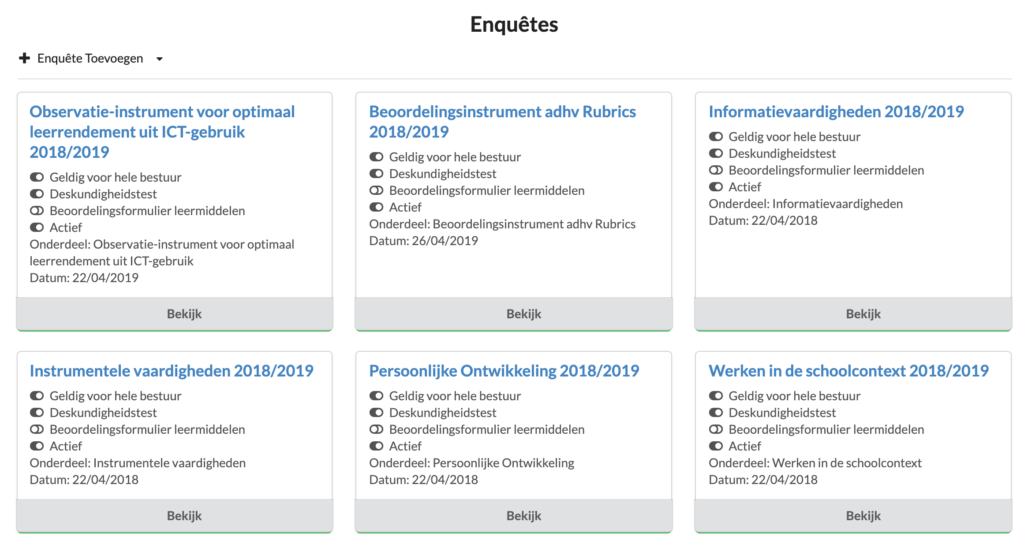The height and width of the screenshot is (544, 1024).
Task: Open the Enquête Toevoegen menu
Action: tap(91, 59)
